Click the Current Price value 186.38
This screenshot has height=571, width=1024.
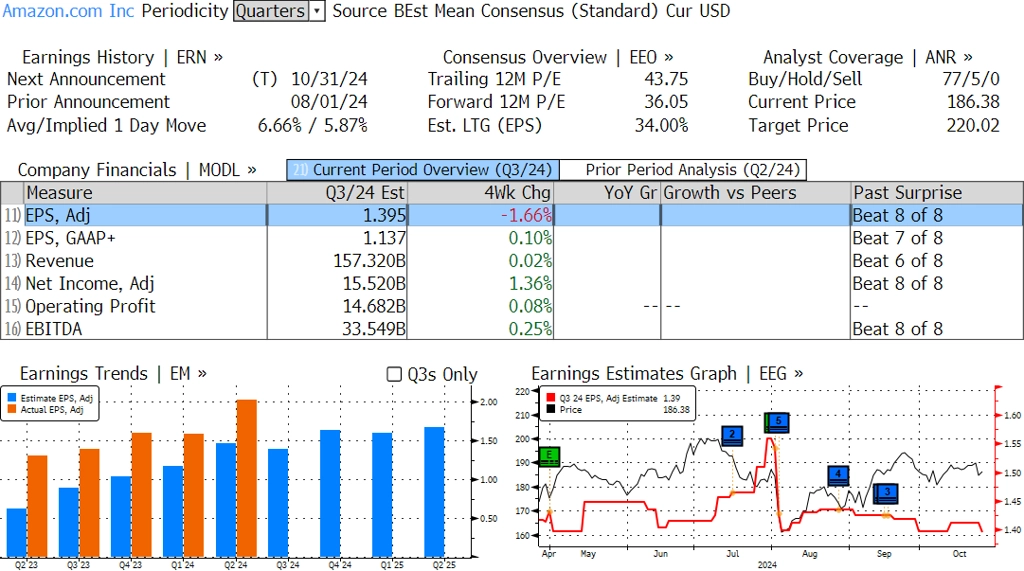point(973,102)
